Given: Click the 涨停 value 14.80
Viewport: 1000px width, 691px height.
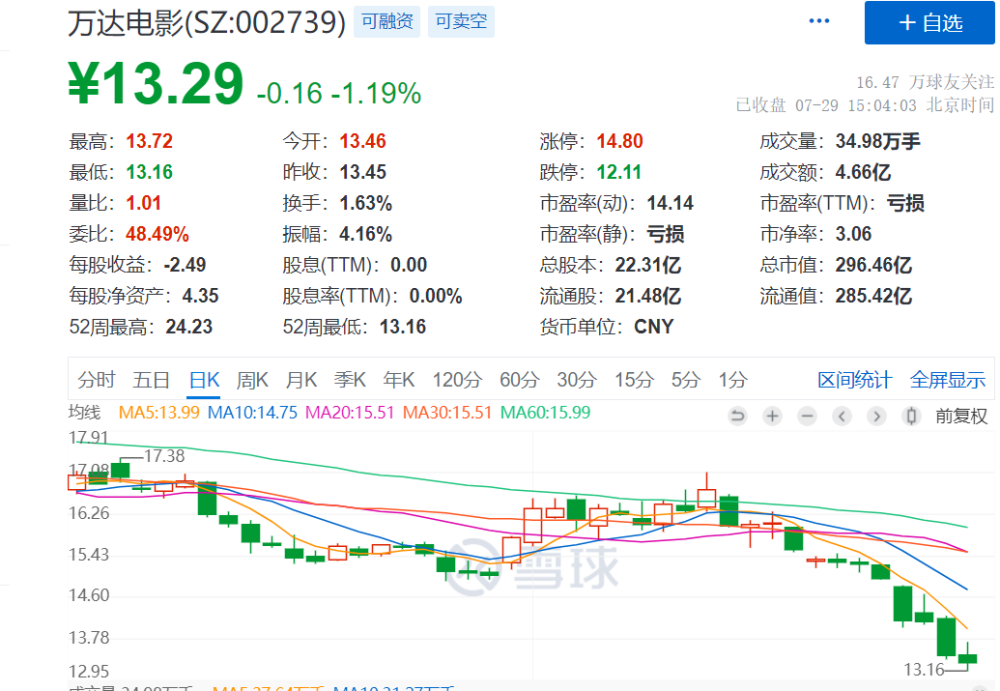Looking at the screenshot, I should pyautogui.click(x=620, y=141).
